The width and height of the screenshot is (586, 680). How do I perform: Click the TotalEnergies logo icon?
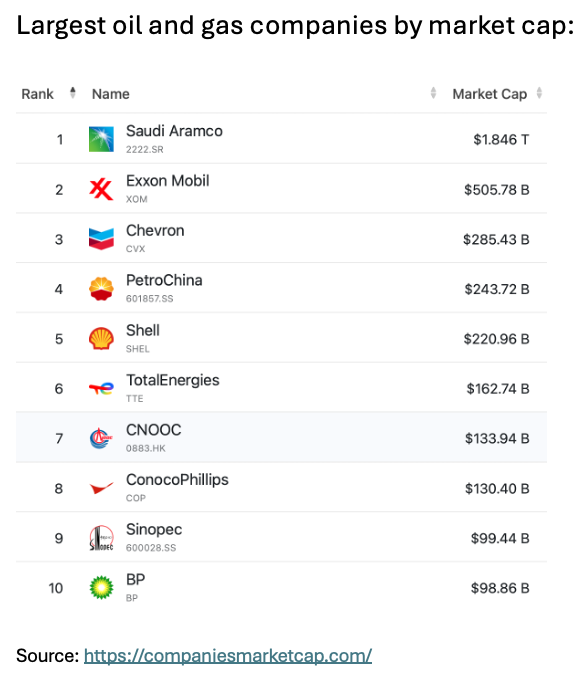(101, 389)
